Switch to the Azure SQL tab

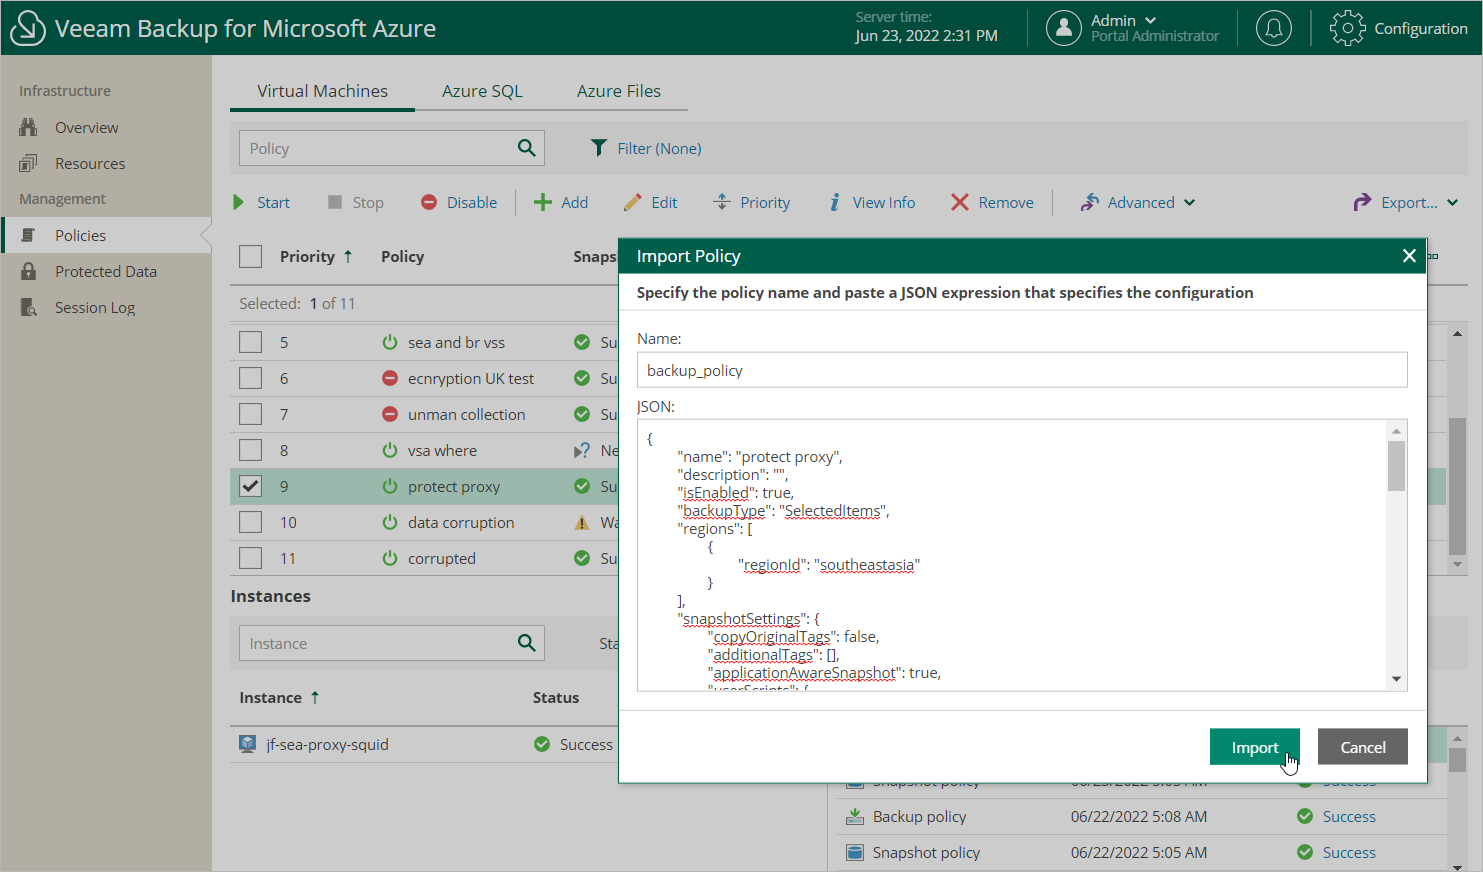click(x=482, y=91)
